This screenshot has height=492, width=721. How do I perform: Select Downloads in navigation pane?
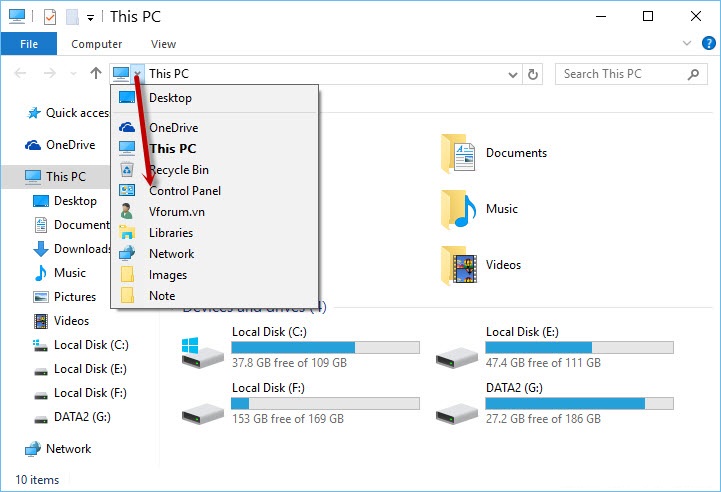click(x=71, y=249)
